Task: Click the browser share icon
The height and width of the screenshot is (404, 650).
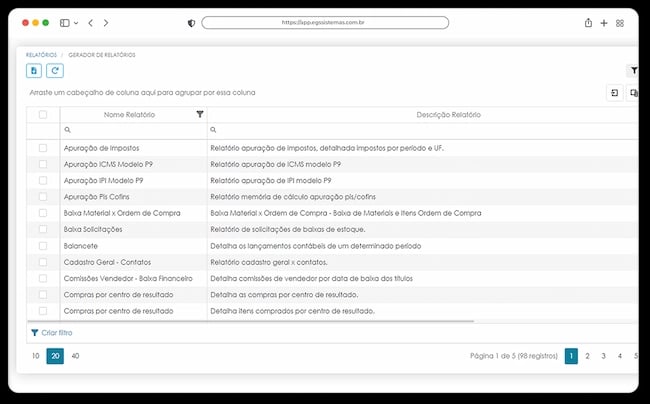Action: [588, 23]
